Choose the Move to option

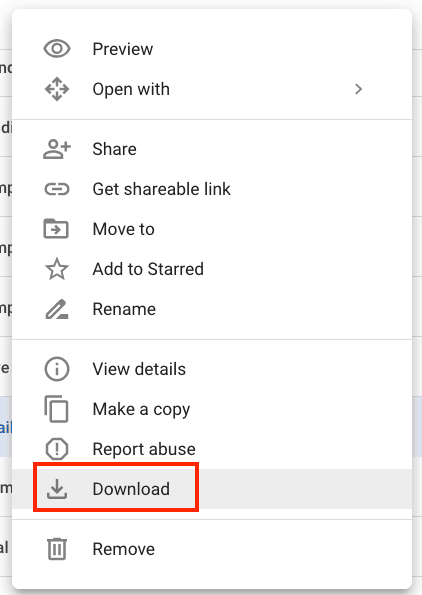pyautogui.click(x=212, y=229)
